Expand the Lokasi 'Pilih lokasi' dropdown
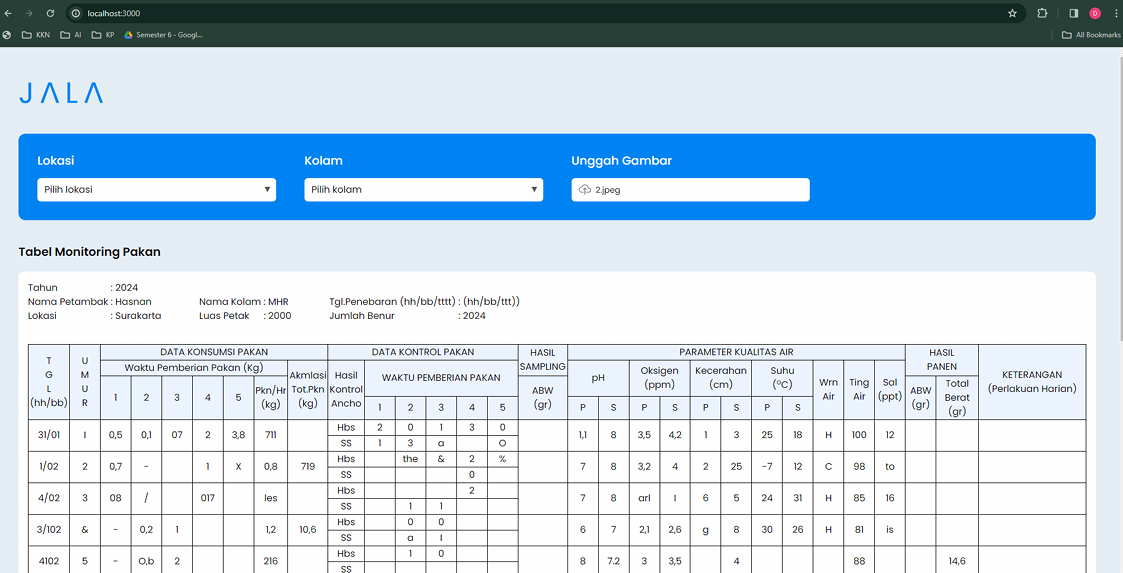This screenshot has width=1123, height=573. (156, 190)
